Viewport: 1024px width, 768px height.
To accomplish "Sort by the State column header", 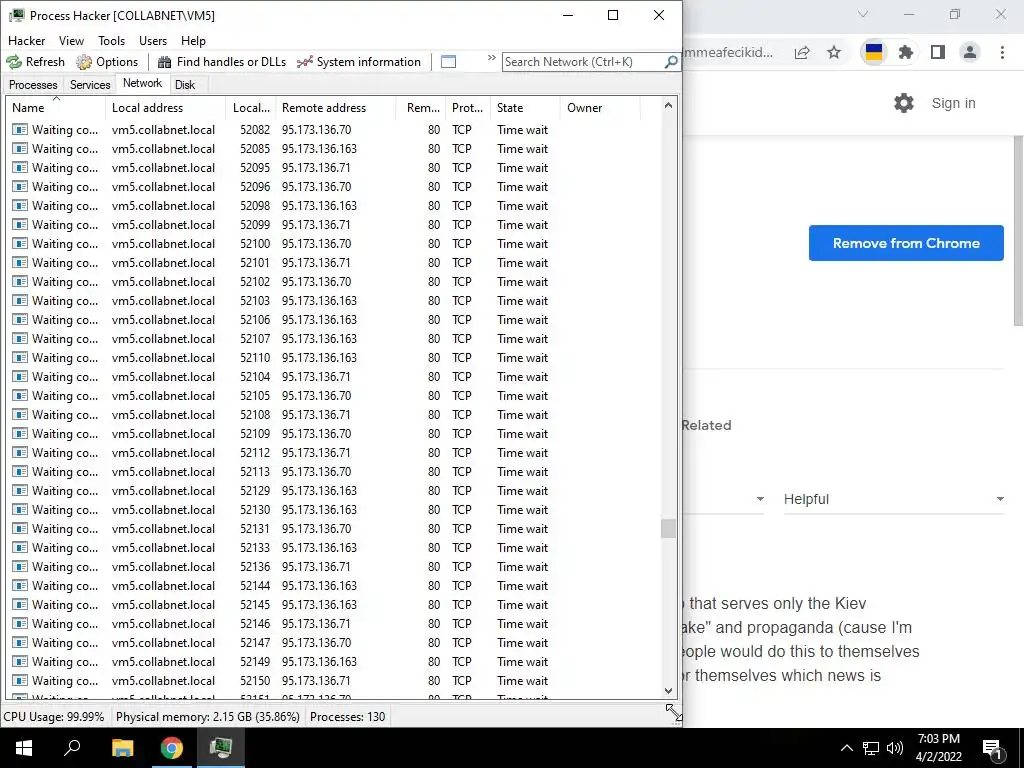I will tap(525, 108).
